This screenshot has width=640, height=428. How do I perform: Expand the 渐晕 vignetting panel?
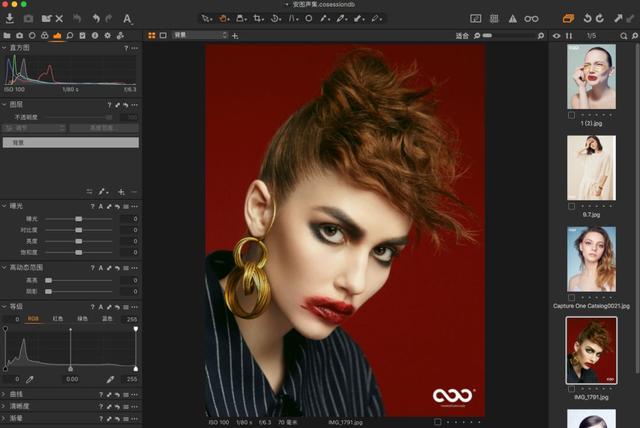click(4, 418)
